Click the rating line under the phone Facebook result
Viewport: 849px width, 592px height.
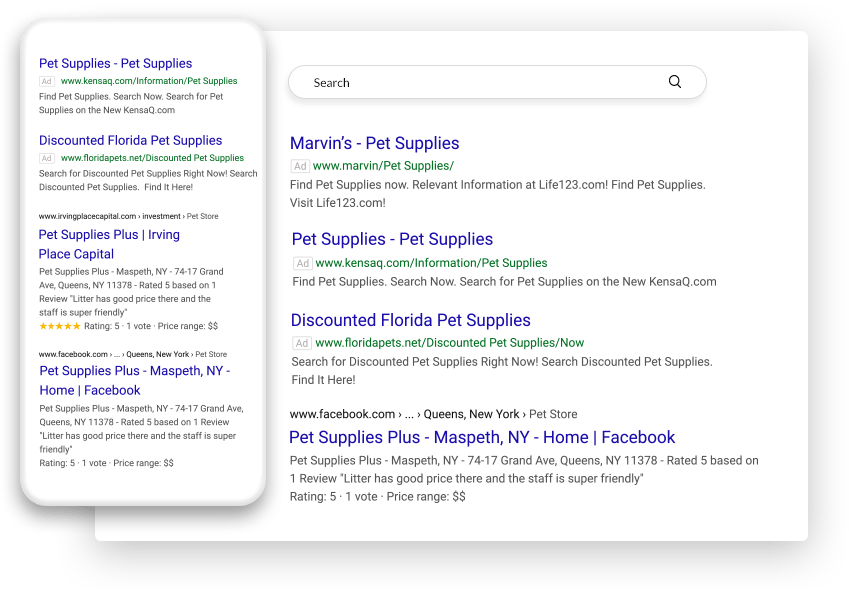[x=106, y=463]
